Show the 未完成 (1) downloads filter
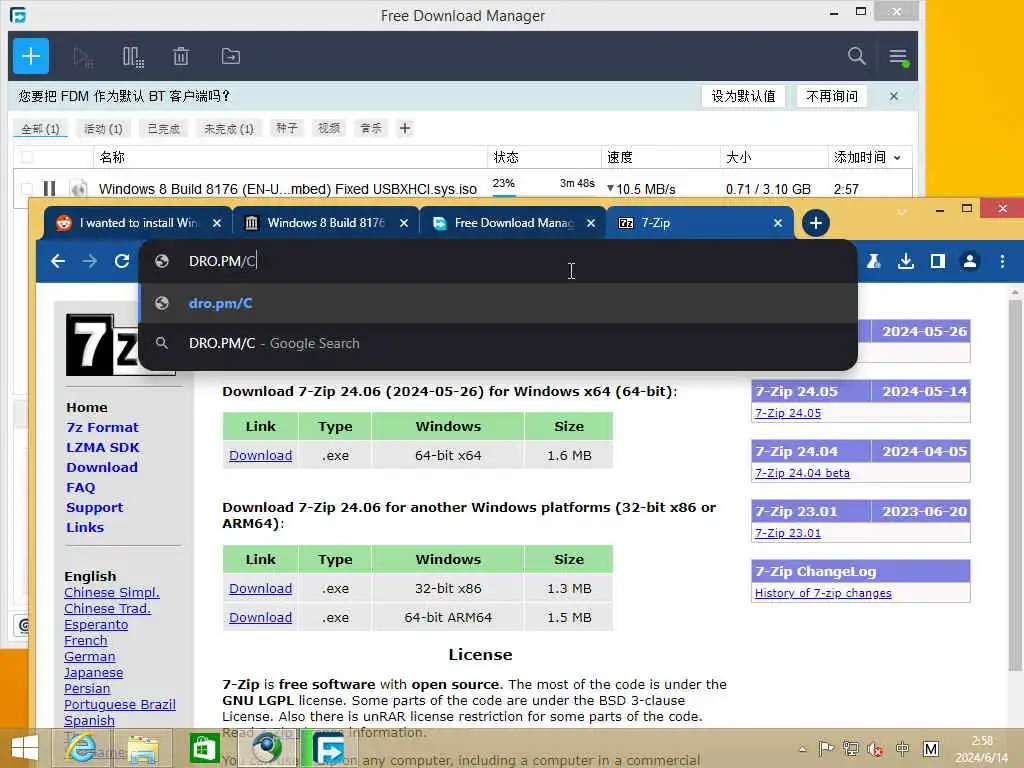1024x768 pixels. tap(229, 129)
